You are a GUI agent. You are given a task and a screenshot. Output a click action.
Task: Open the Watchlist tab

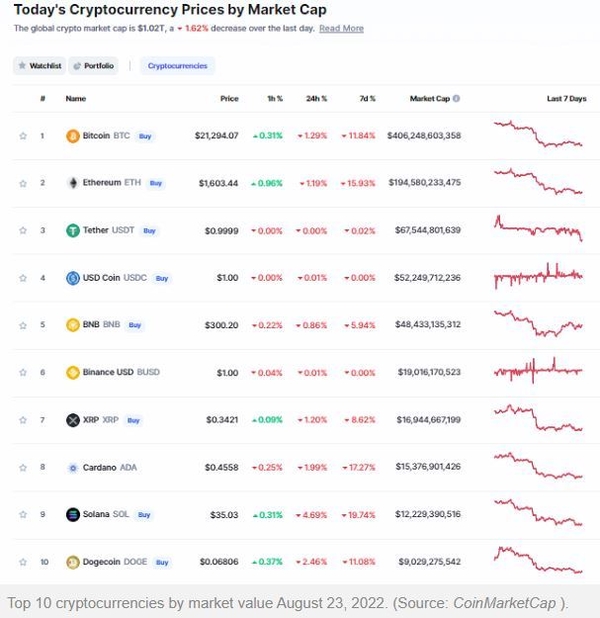pos(39,66)
